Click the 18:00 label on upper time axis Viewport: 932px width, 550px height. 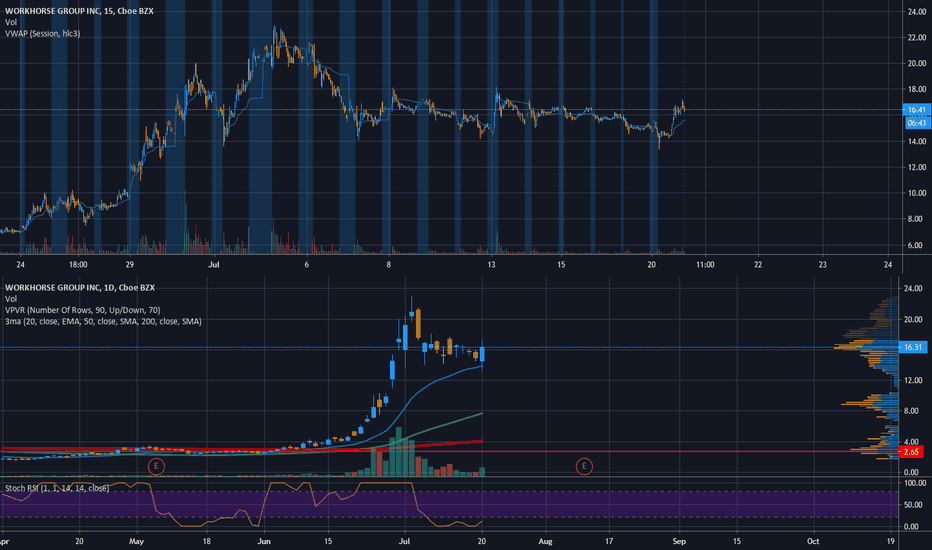[78, 265]
